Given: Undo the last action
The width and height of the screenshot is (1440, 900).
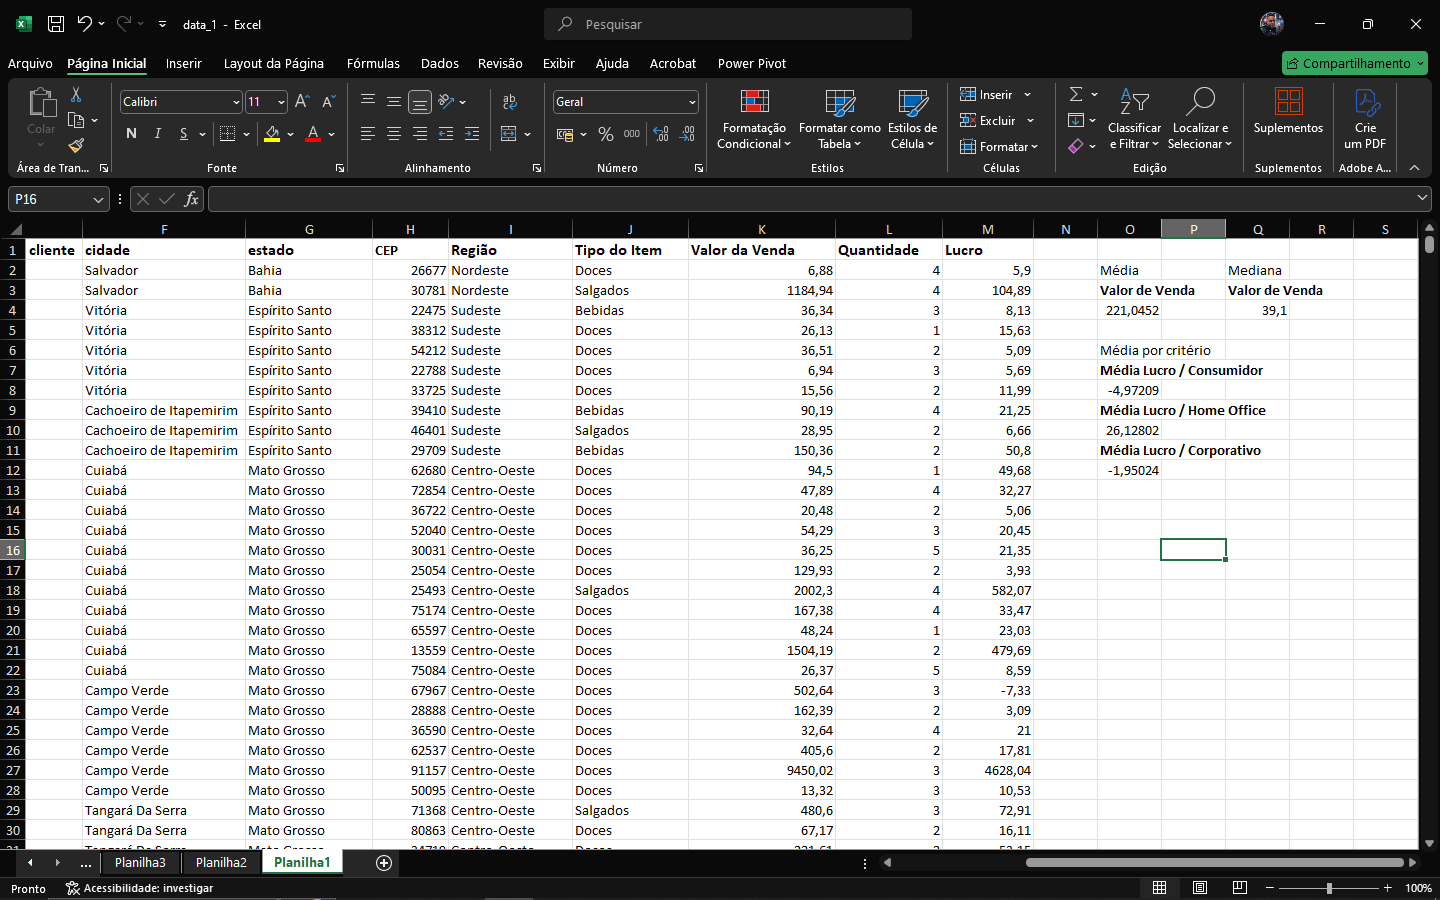Looking at the screenshot, I should (85, 24).
